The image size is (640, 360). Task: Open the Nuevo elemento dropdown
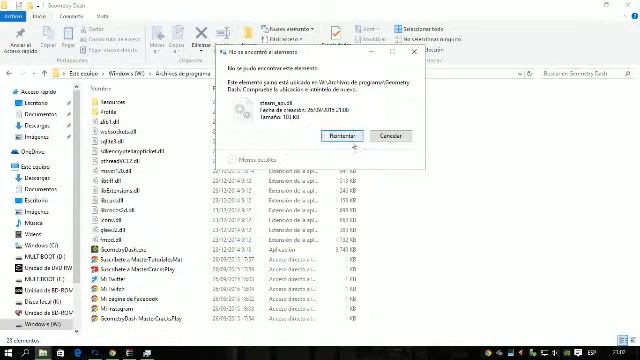(x=288, y=29)
